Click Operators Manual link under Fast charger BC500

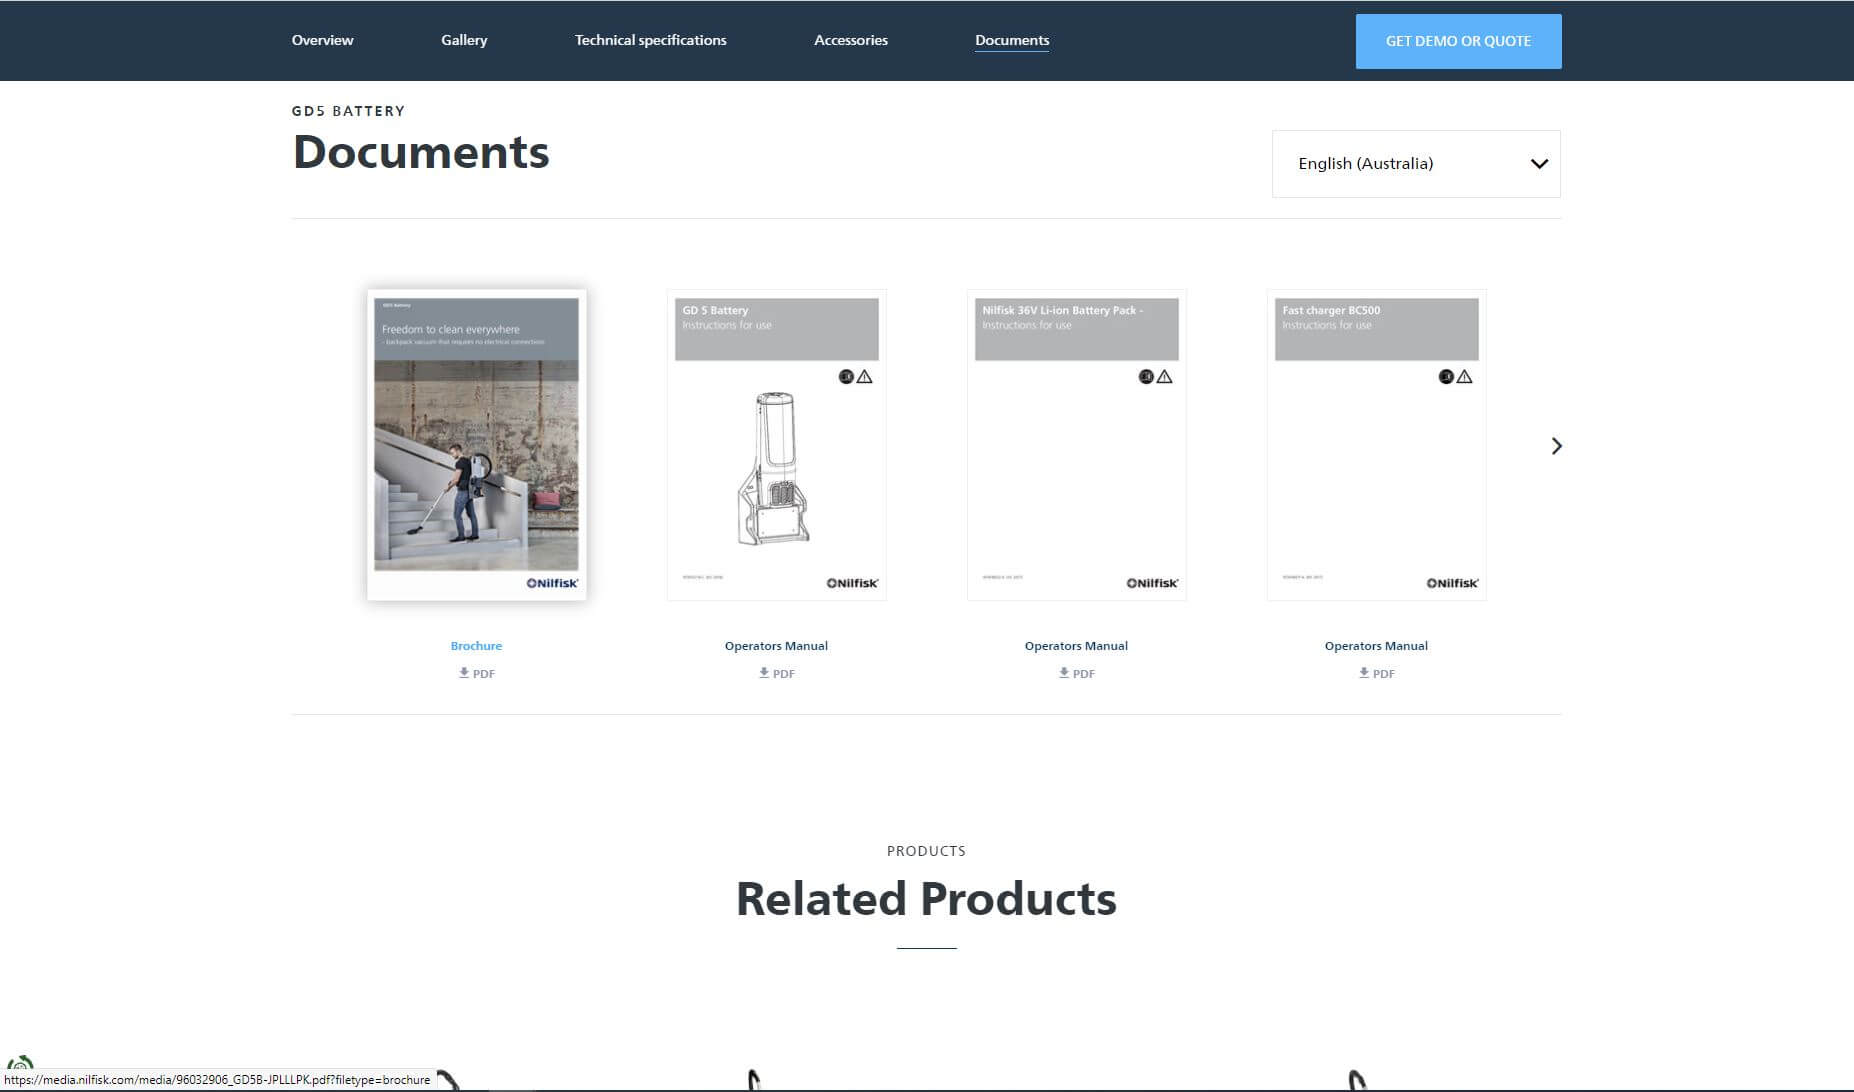pyautogui.click(x=1376, y=646)
